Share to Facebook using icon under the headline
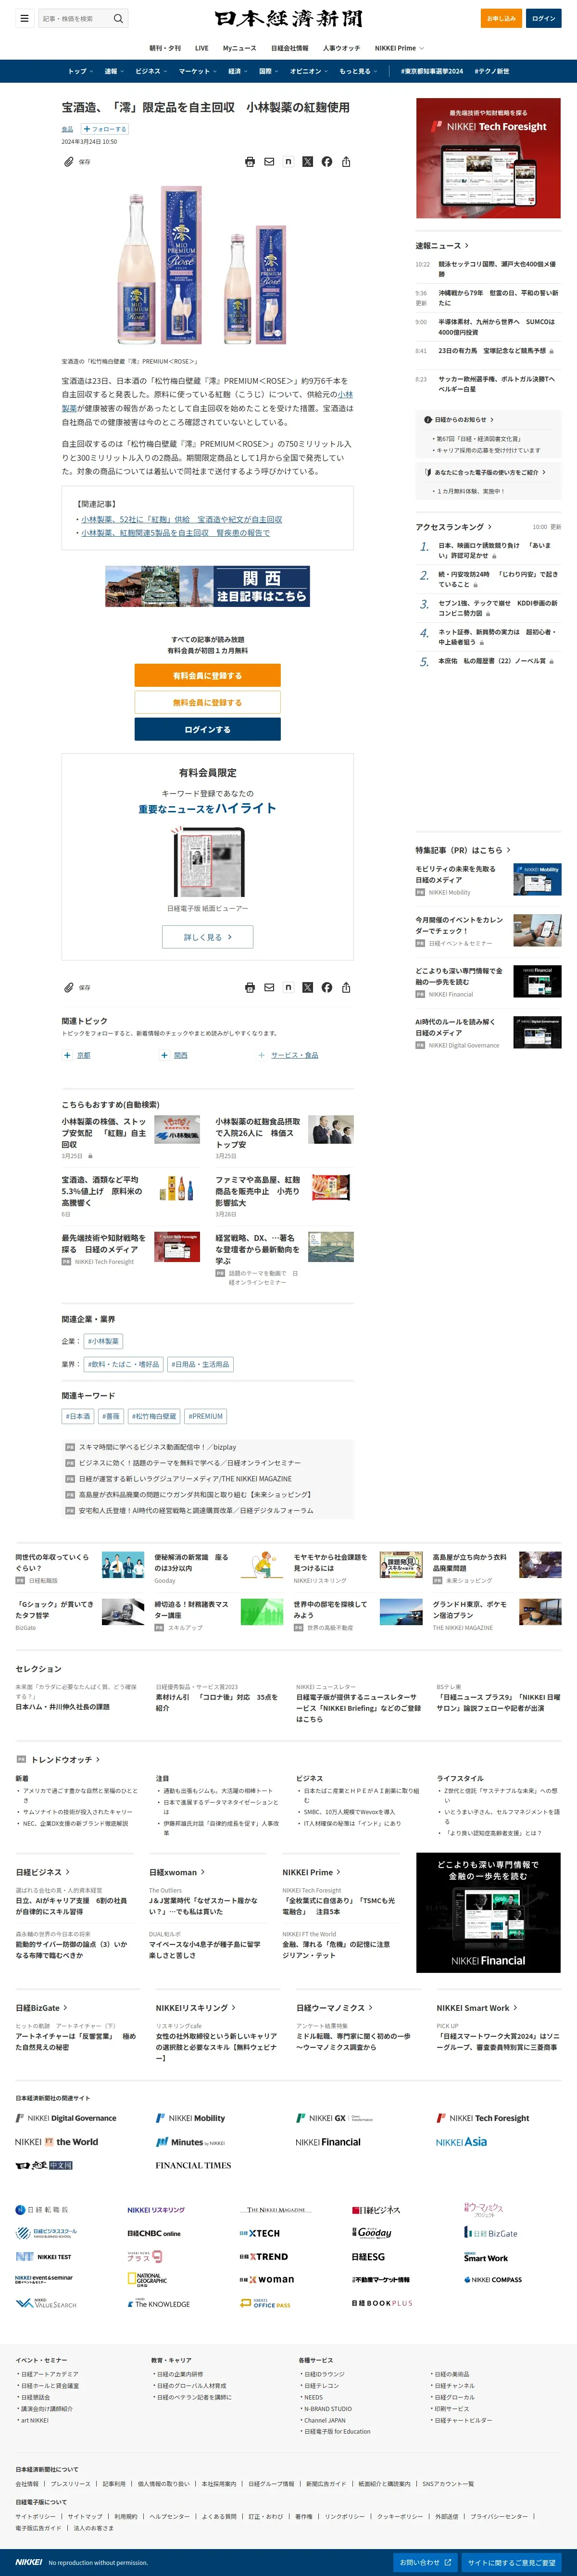This screenshot has width=577, height=2576. [x=327, y=161]
